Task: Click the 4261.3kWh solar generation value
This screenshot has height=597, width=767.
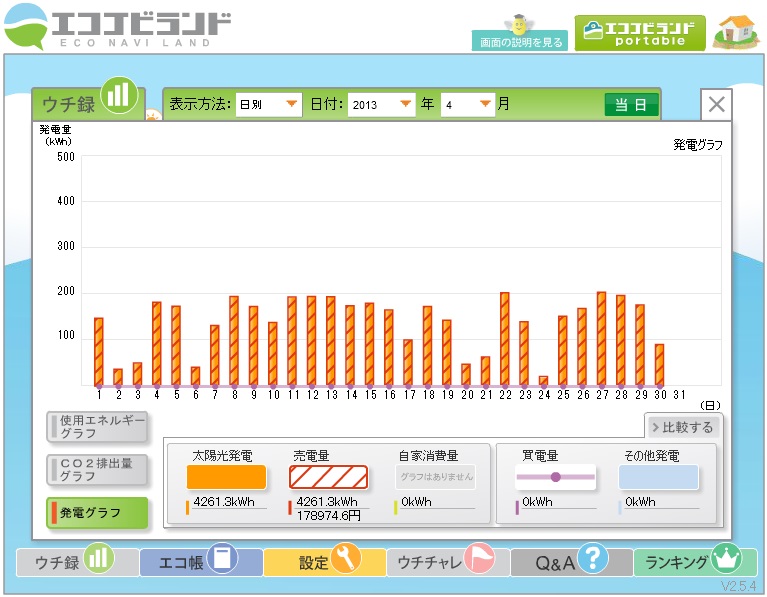Action: tap(224, 502)
